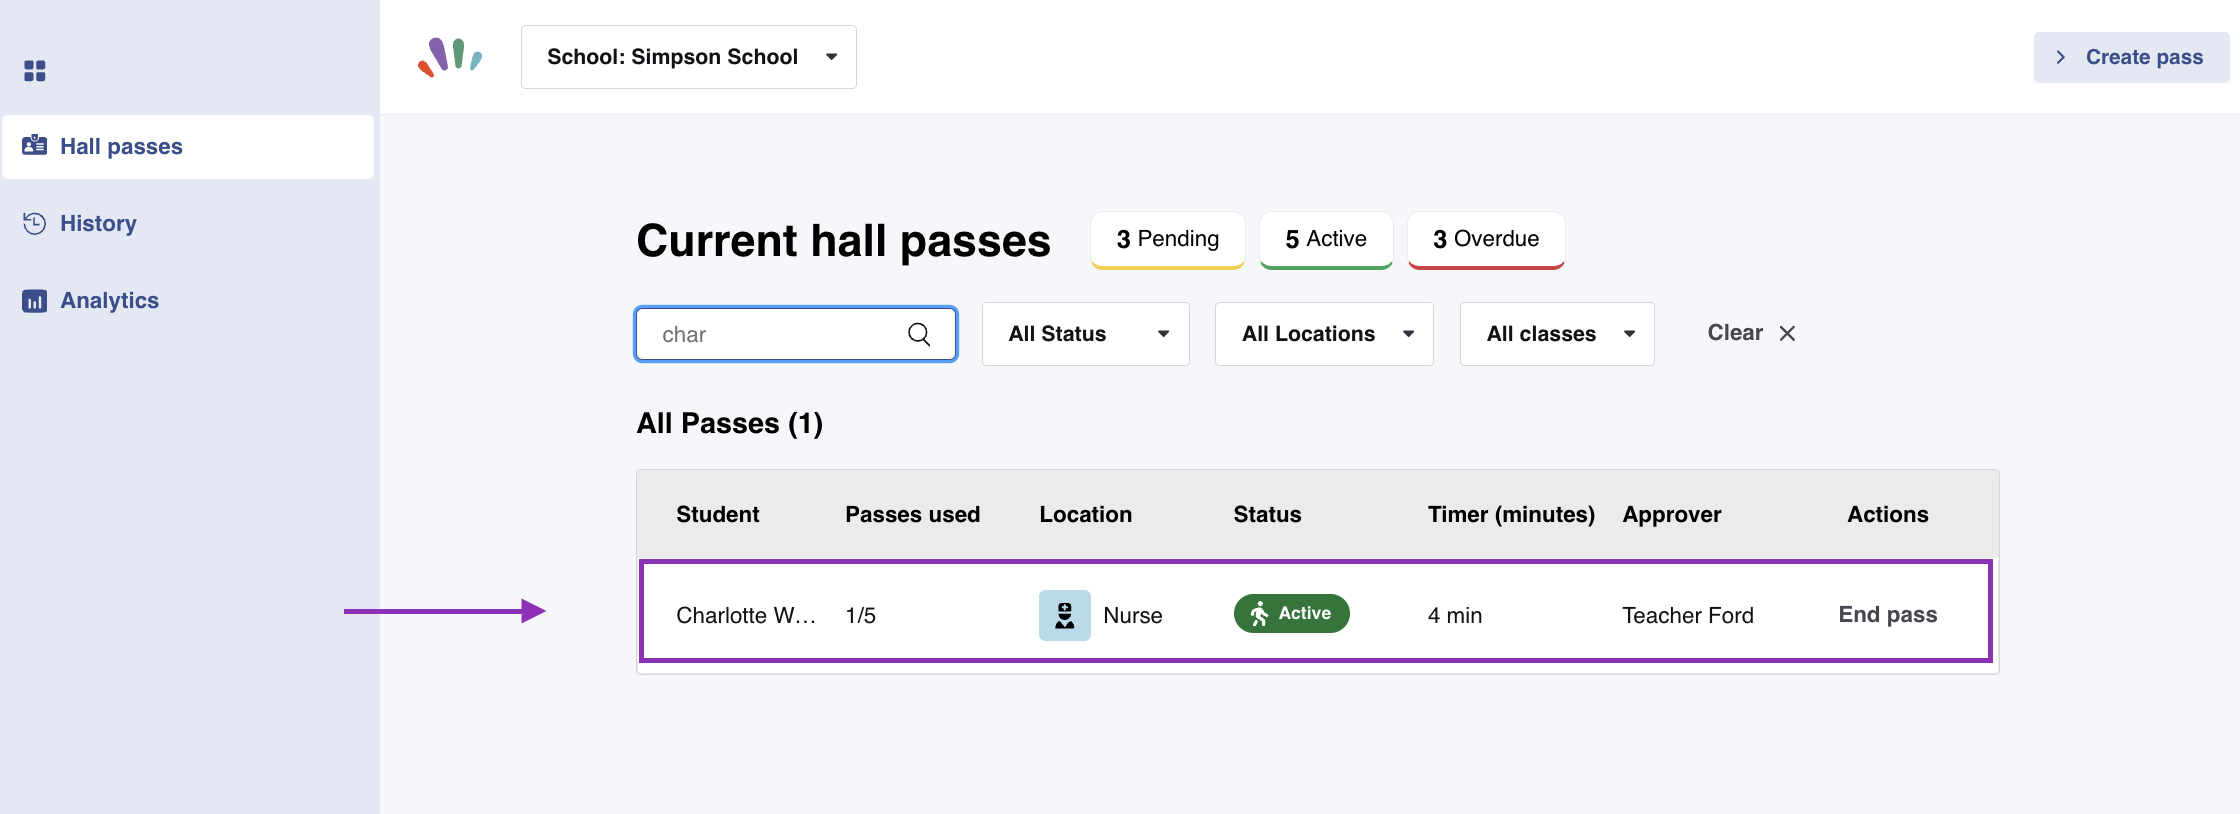This screenshot has width=2240, height=814.
Task: Click the Current hall passes title
Action: coord(844,241)
